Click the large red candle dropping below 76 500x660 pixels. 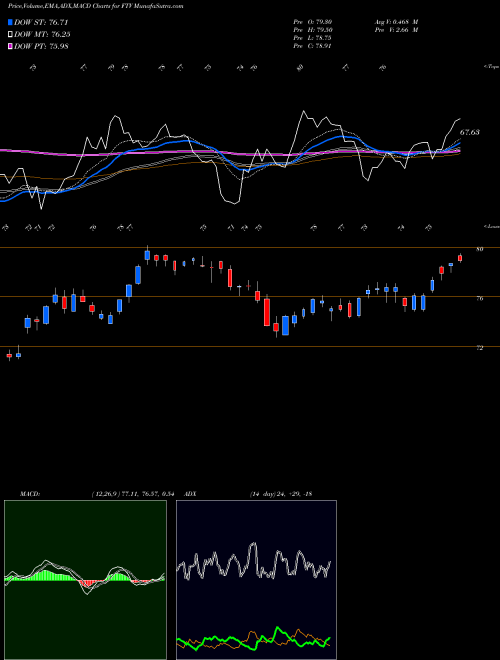[267, 312]
